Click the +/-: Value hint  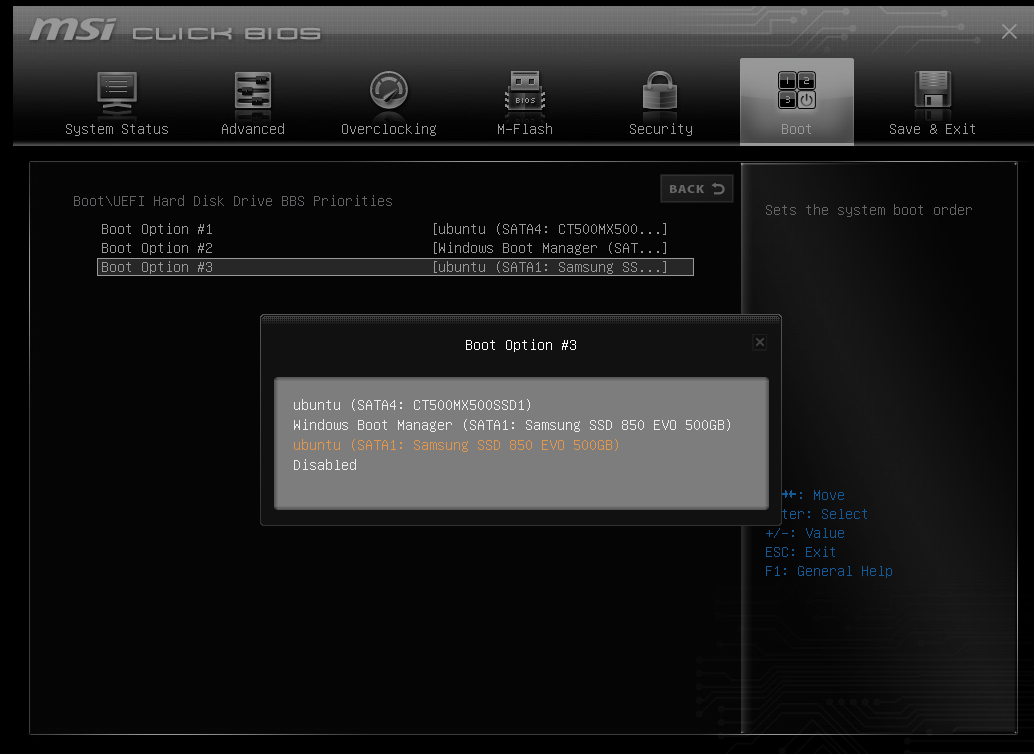coord(805,533)
